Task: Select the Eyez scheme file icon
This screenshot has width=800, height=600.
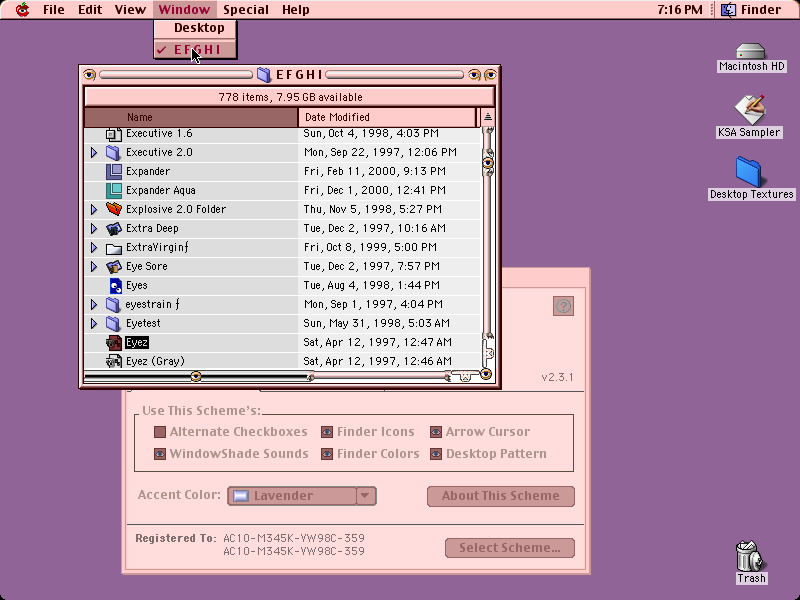Action: click(114, 342)
